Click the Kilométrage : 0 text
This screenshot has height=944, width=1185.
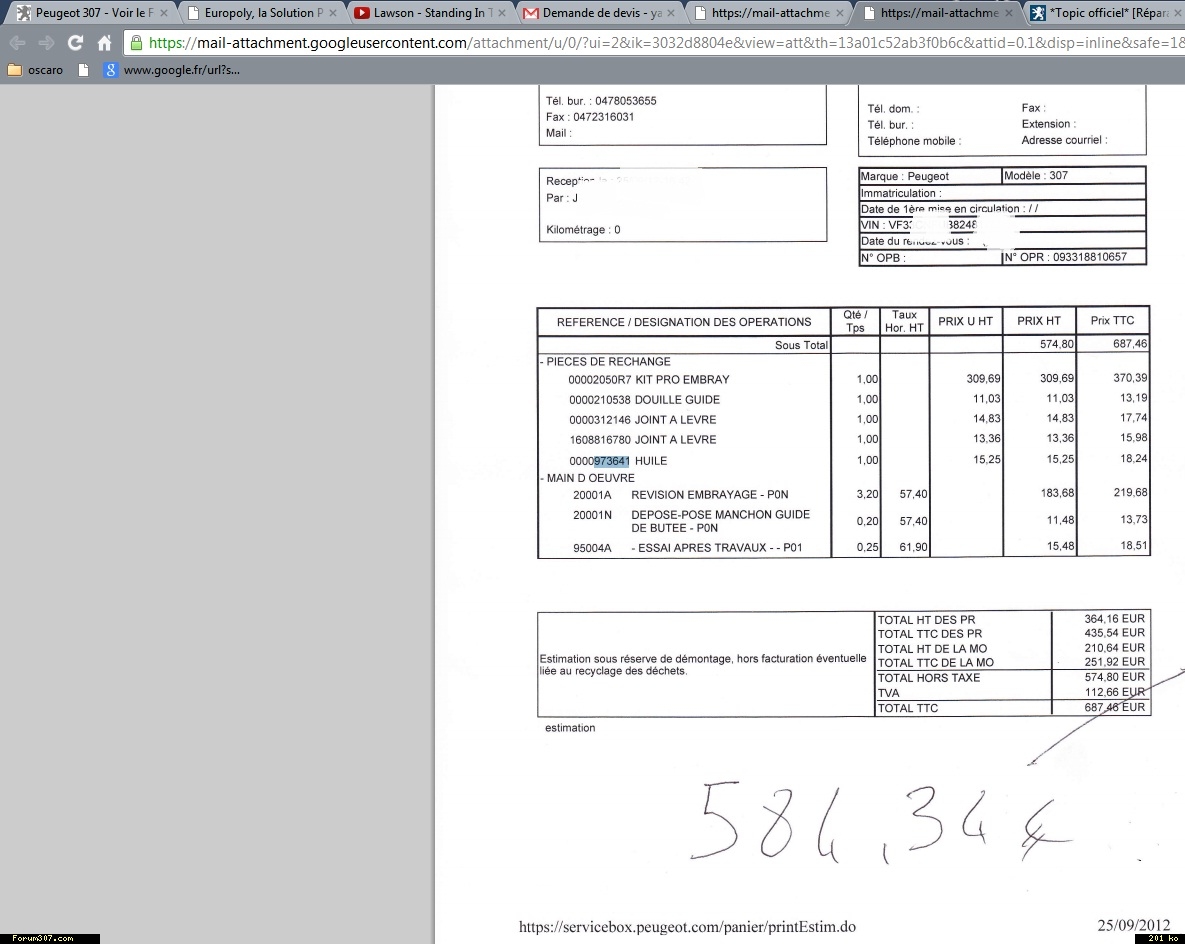(x=583, y=230)
